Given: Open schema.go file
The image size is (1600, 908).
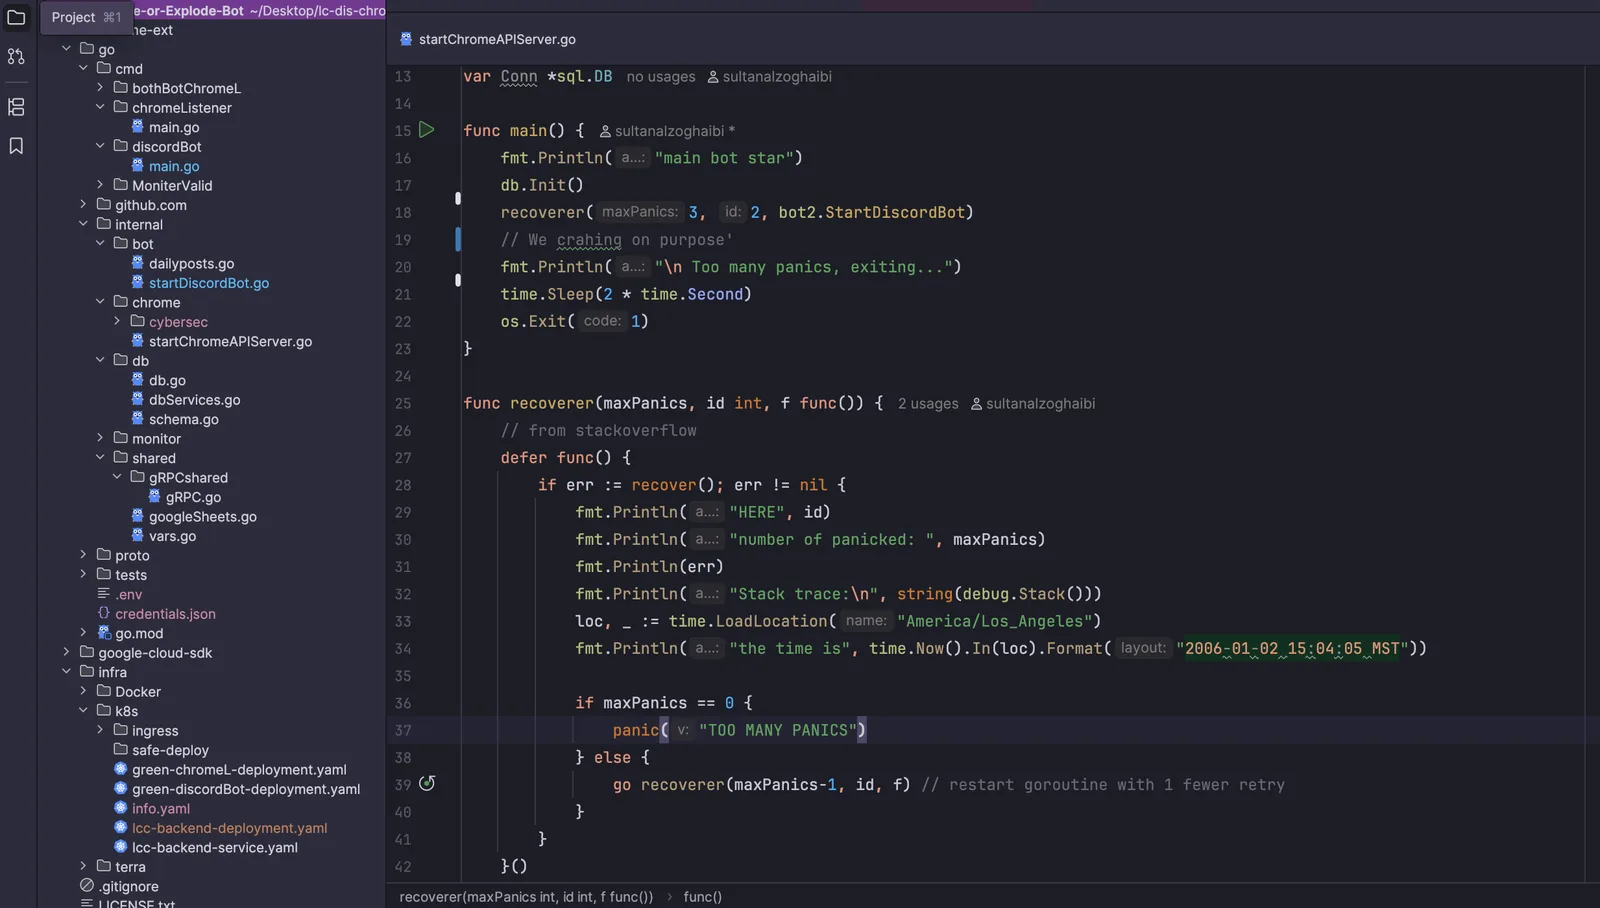Looking at the screenshot, I should [x=183, y=419].
